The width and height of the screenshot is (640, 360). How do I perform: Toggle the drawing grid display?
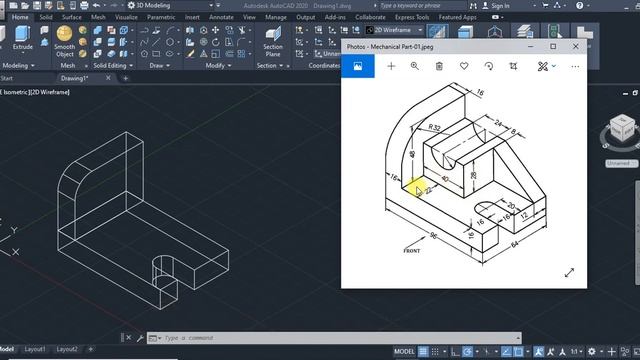[x=423, y=351]
